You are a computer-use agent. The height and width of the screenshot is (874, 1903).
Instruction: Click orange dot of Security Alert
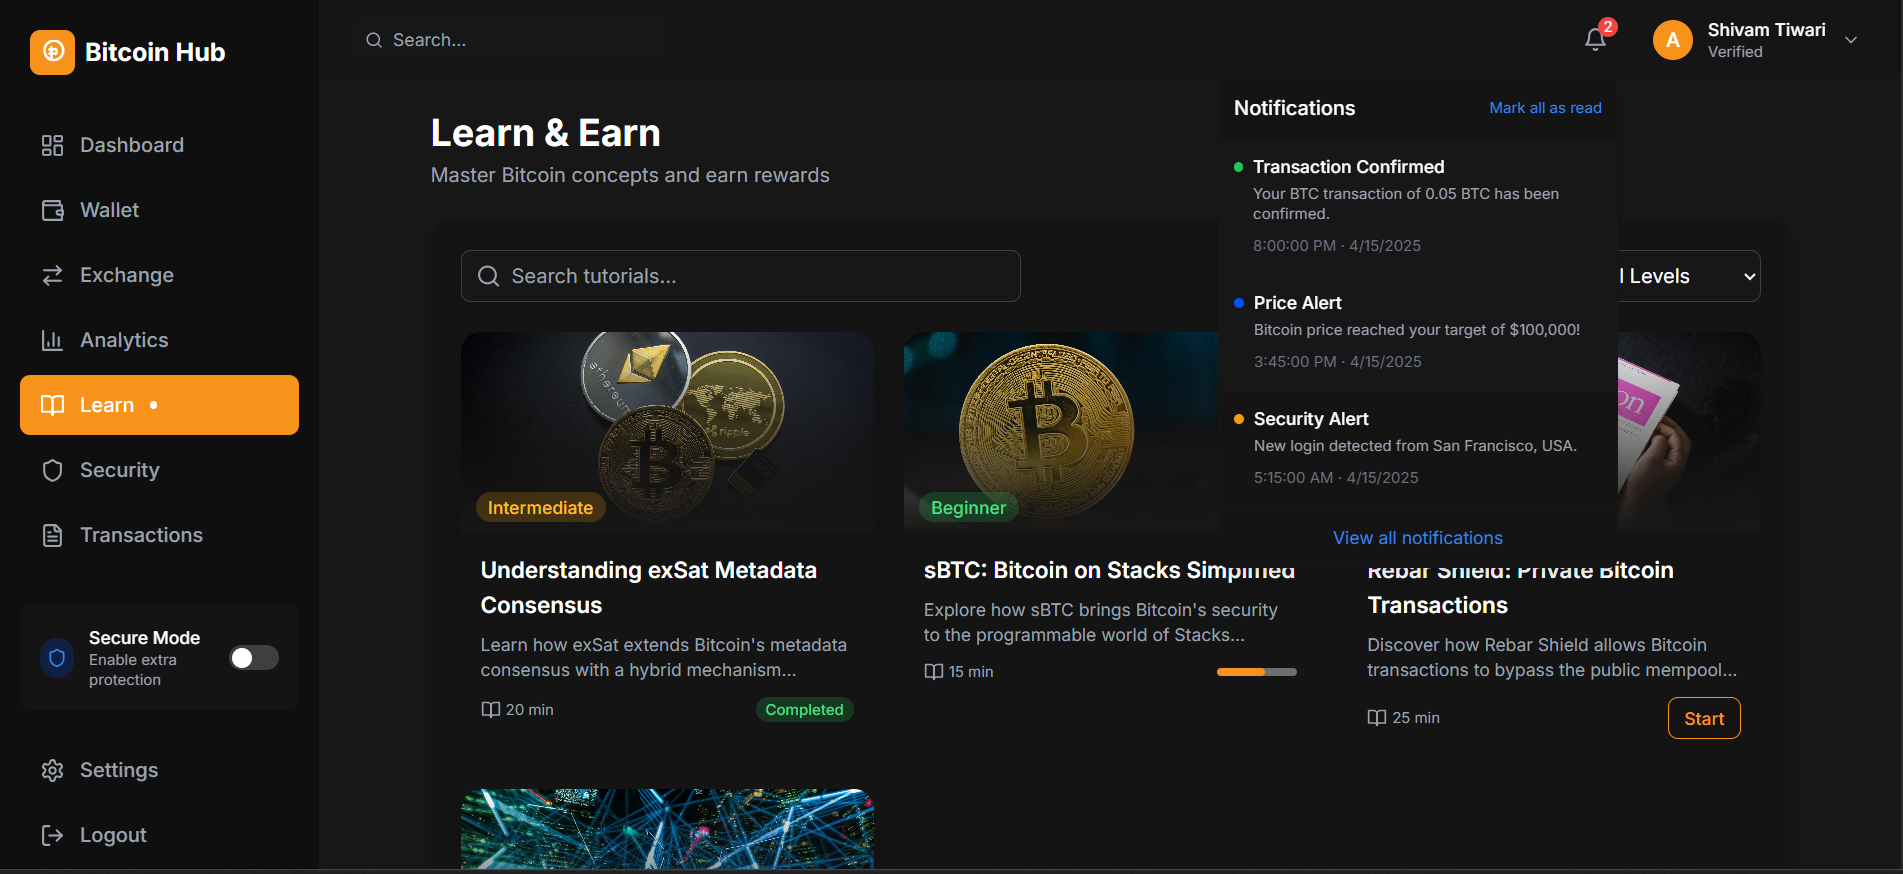(x=1239, y=419)
